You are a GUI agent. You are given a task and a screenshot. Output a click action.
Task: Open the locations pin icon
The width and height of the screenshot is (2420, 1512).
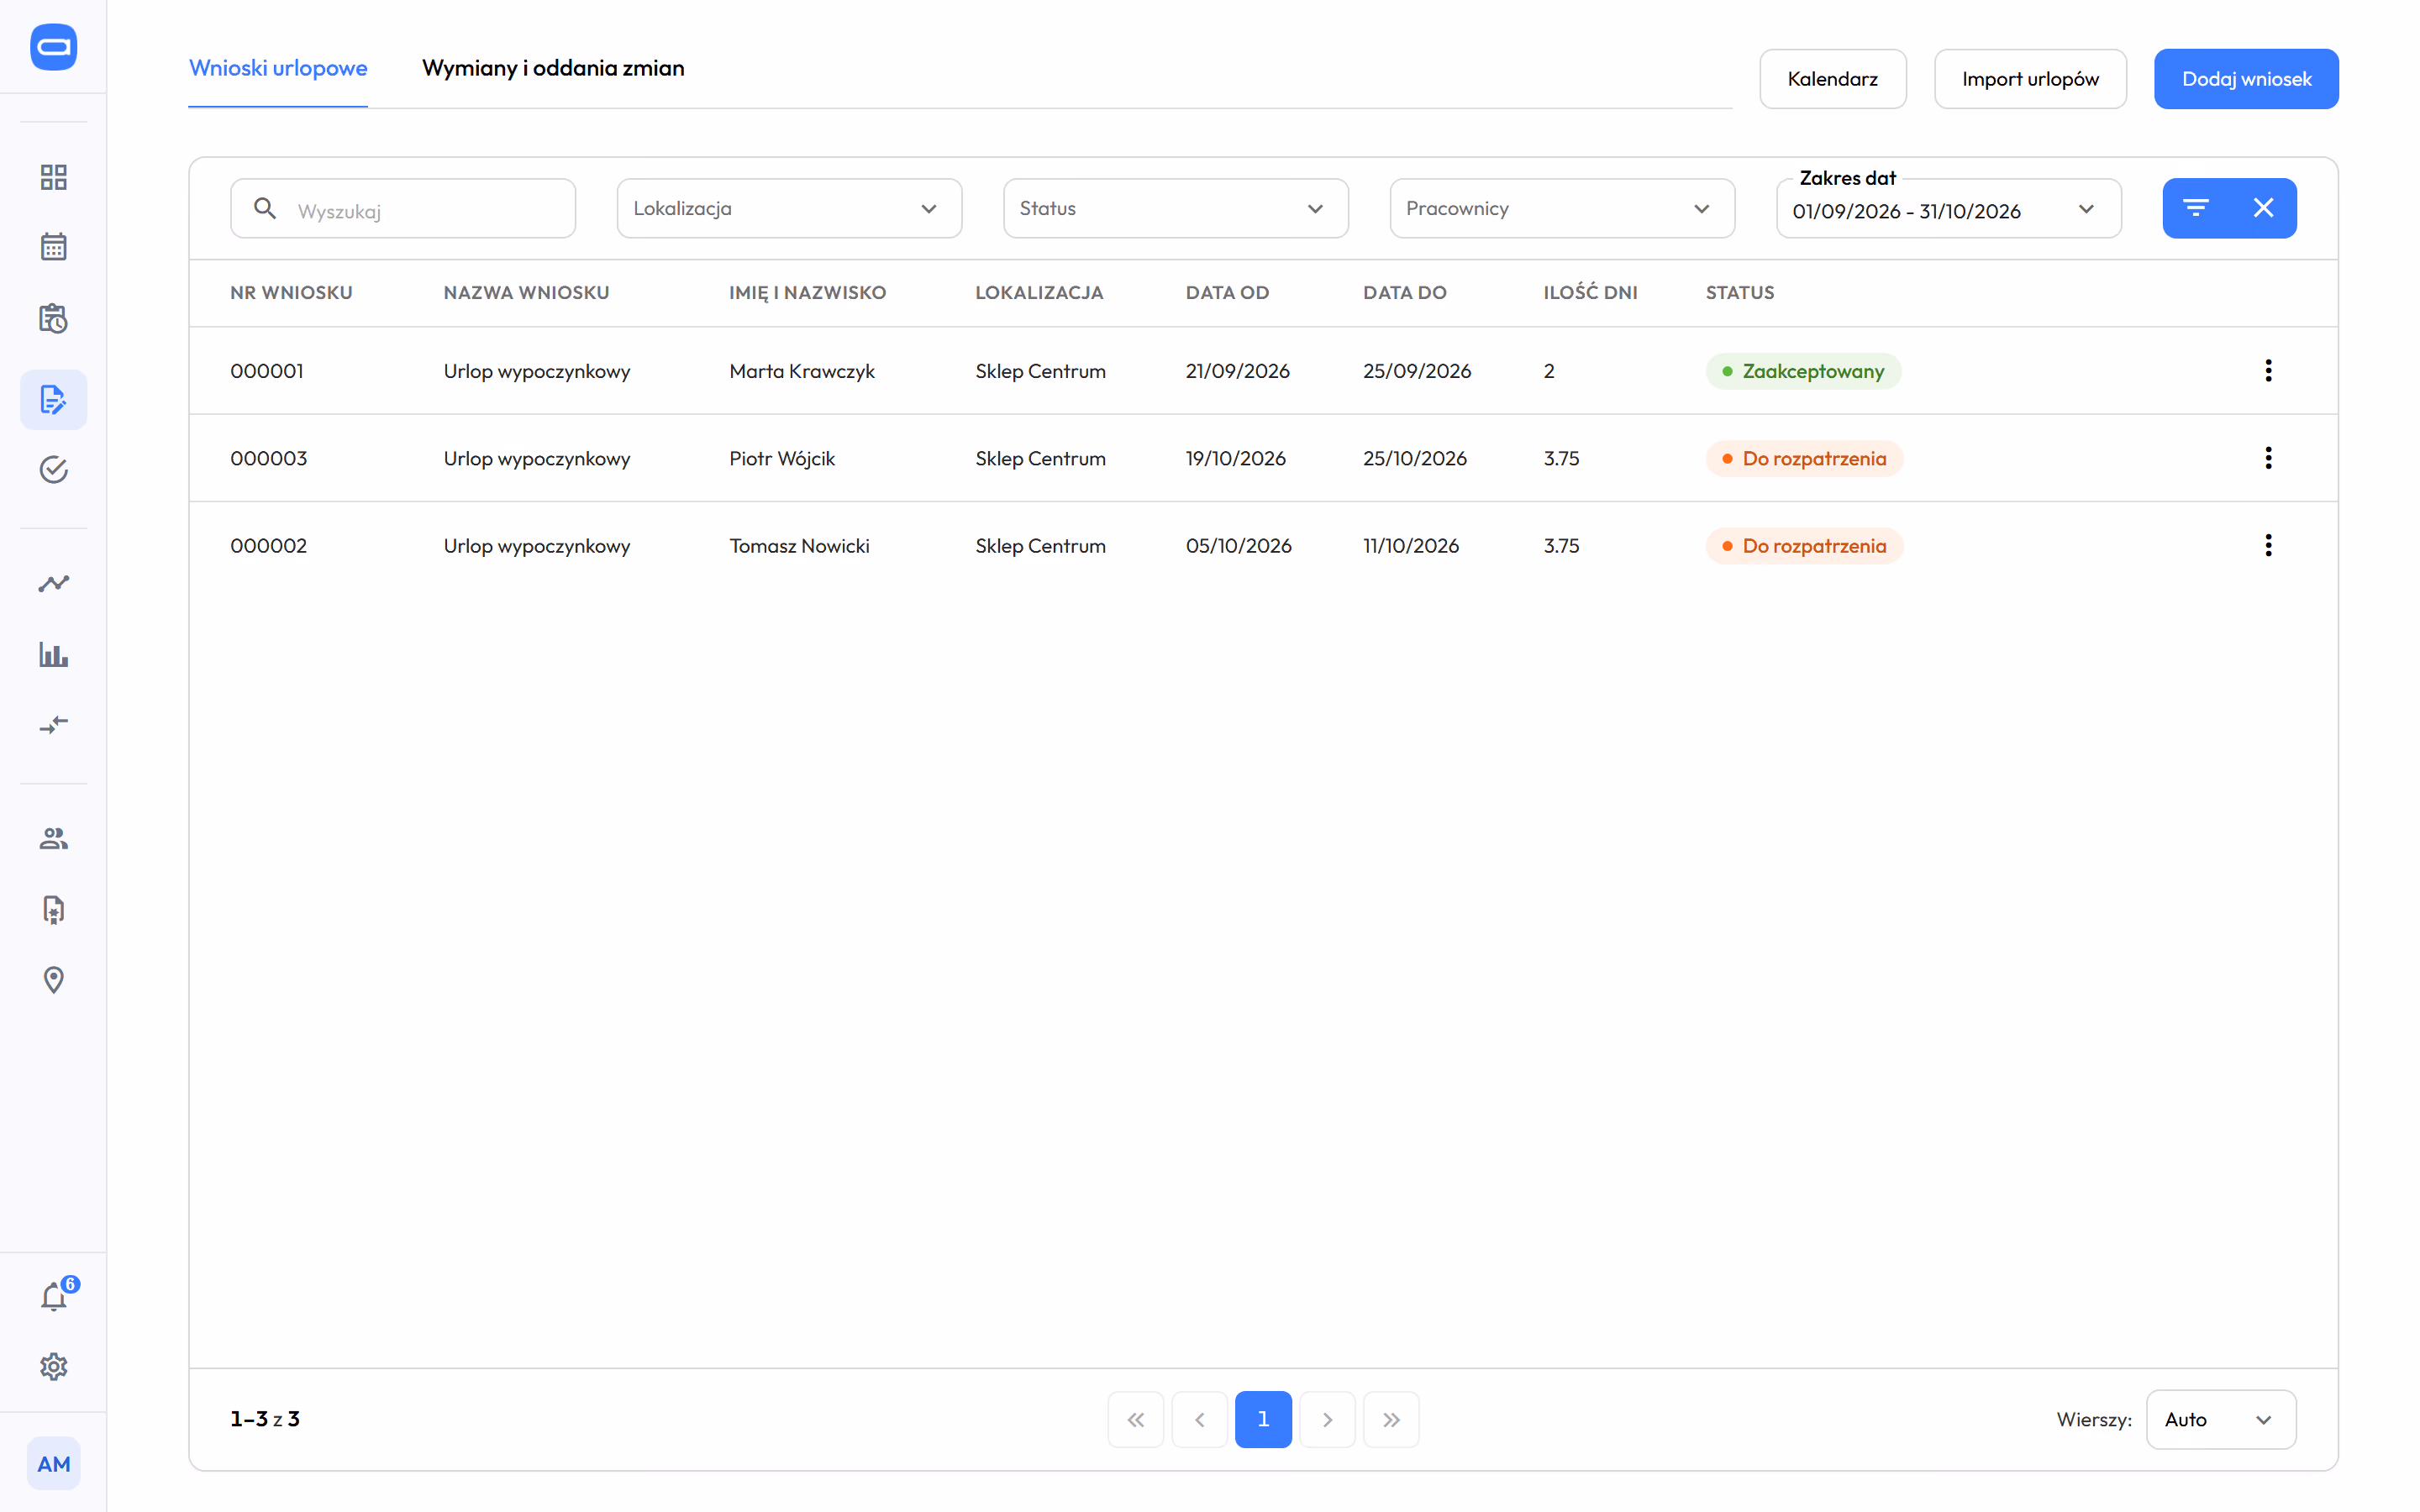53,980
